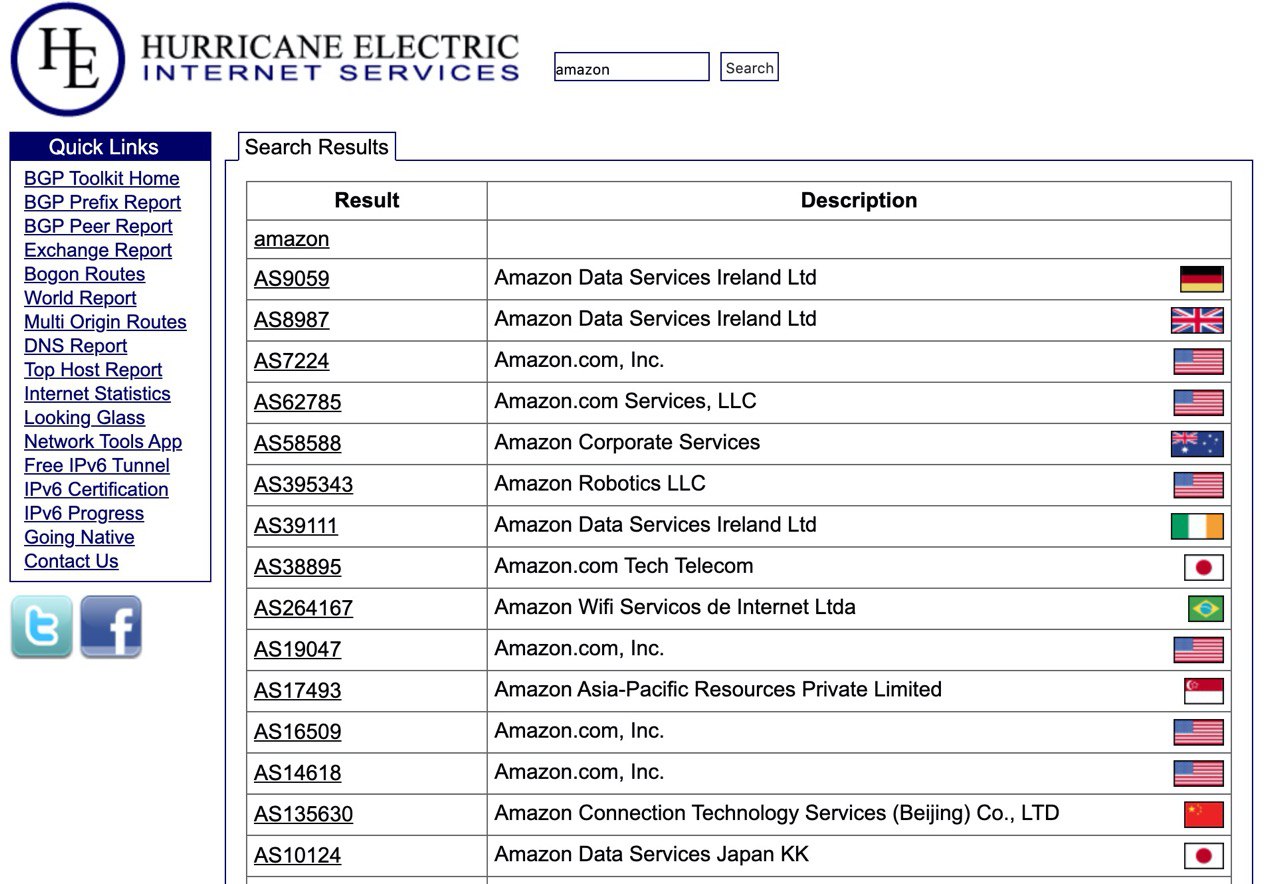Open the AS58588 result link
Screen dimensions: 1280x884
pos(297,444)
